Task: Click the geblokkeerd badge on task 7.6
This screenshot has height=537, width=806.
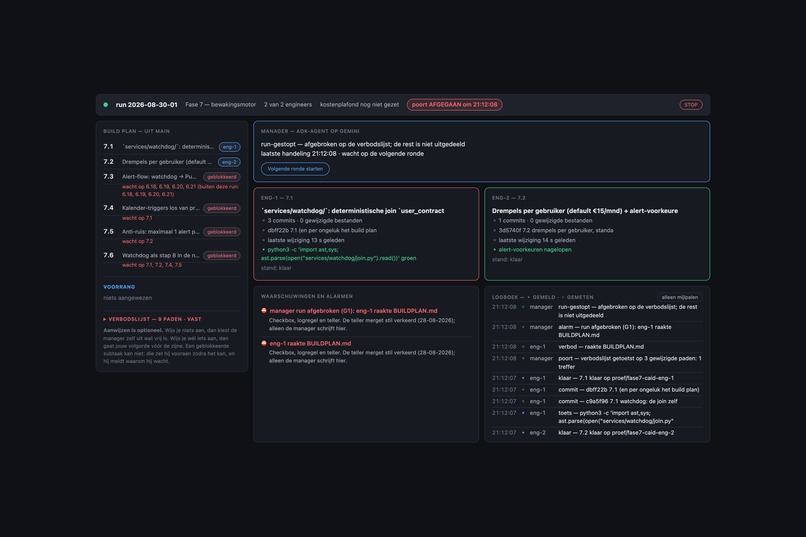Action: (222, 255)
